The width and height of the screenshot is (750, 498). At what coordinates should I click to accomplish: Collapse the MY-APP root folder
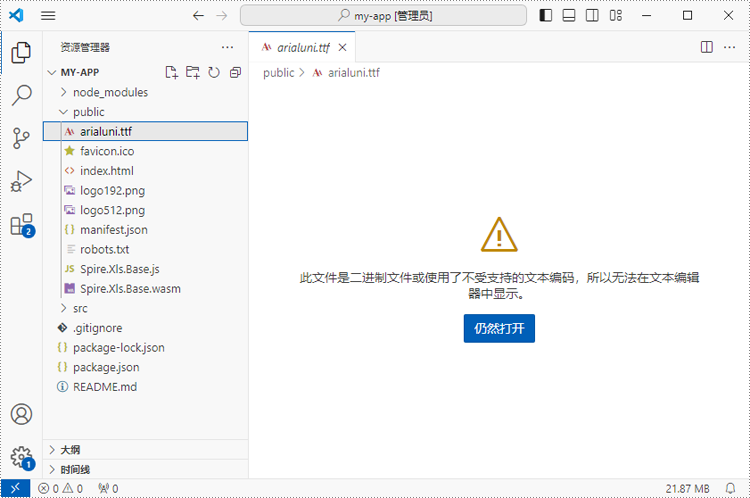52,72
